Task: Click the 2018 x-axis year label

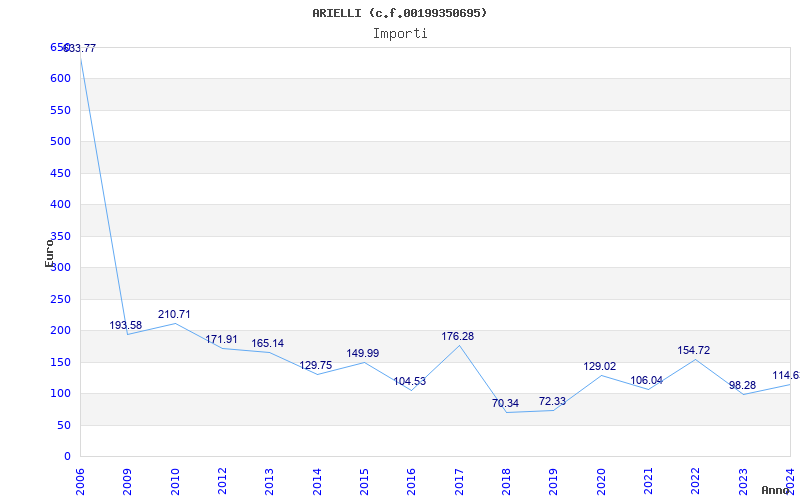Action: pyautogui.click(x=506, y=482)
